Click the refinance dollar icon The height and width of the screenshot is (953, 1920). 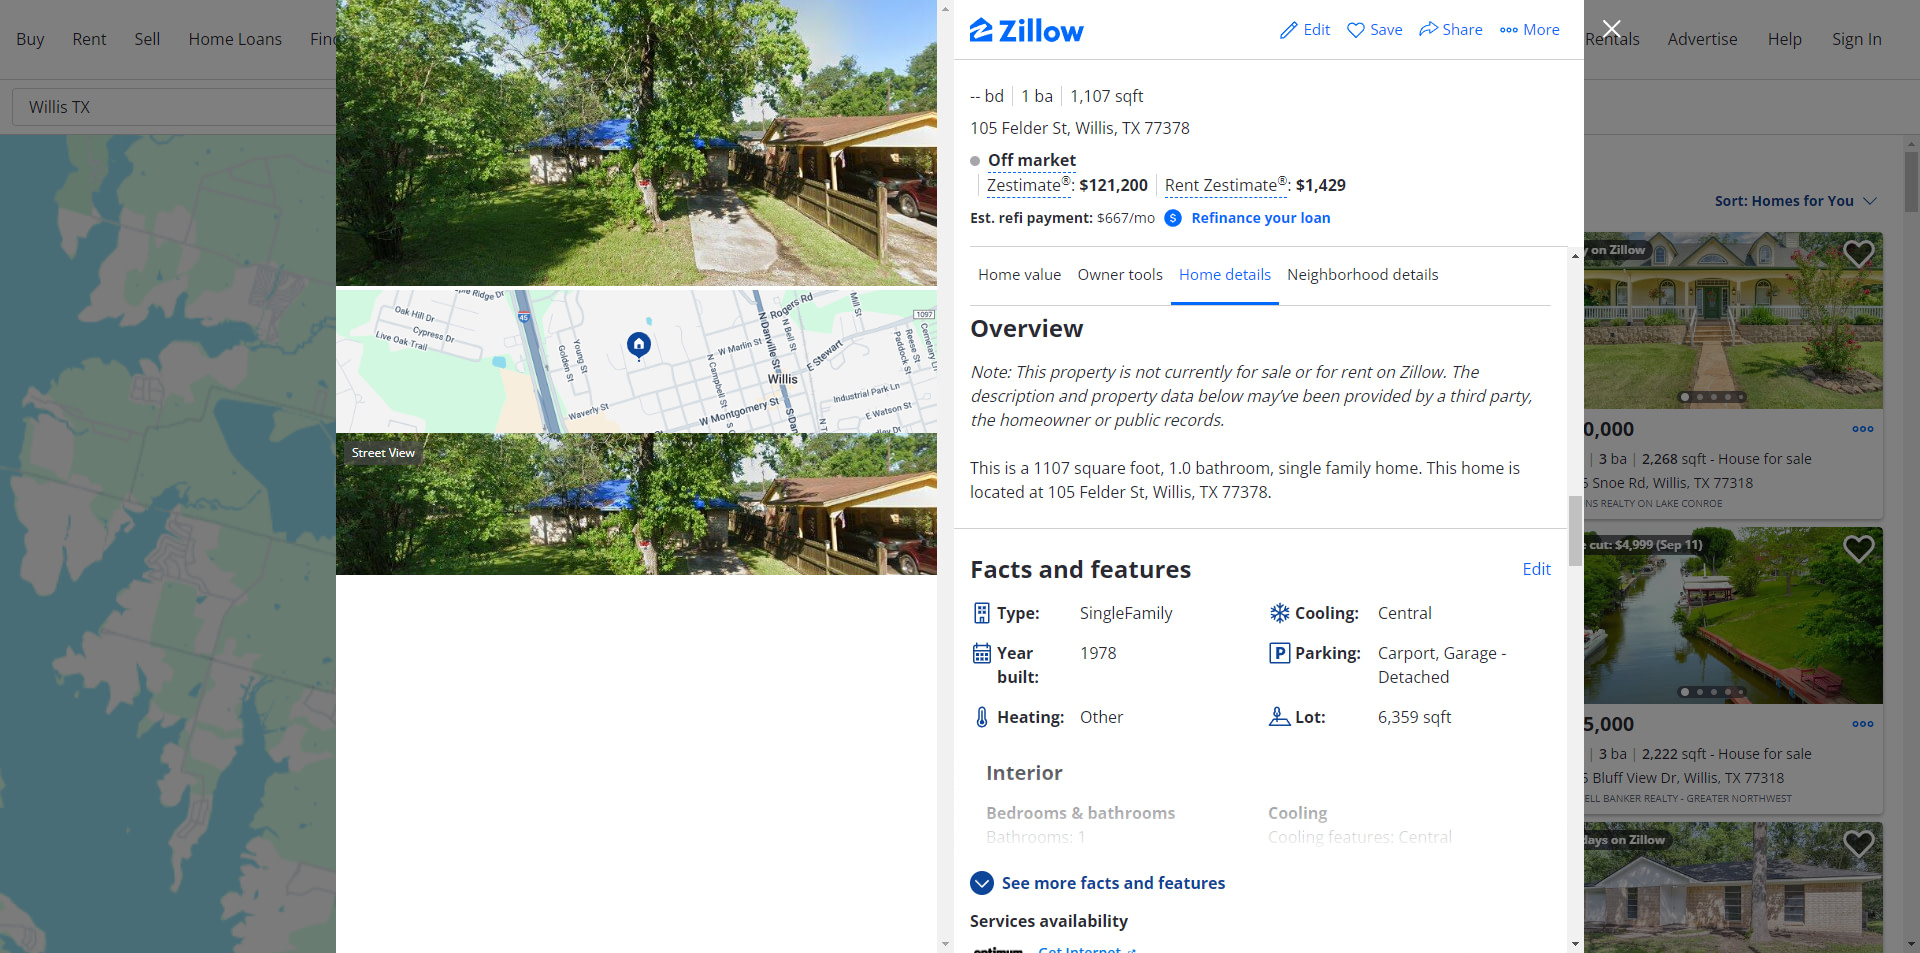pos(1173,218)
